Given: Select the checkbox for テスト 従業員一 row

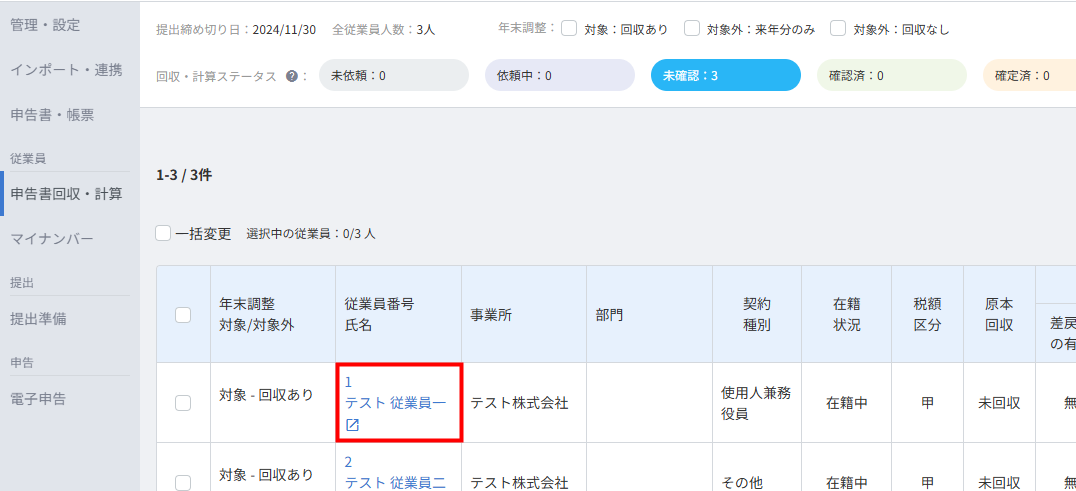Looking at the screenshot, I should [183, 403].
